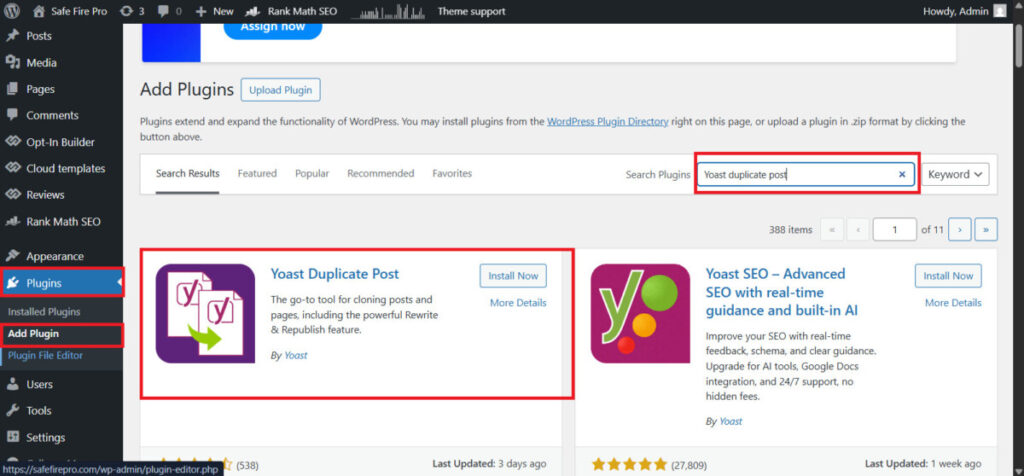
Task: Click the Reviews icon in sidebar
Action: pyautogui.click(x=12, y=195)
